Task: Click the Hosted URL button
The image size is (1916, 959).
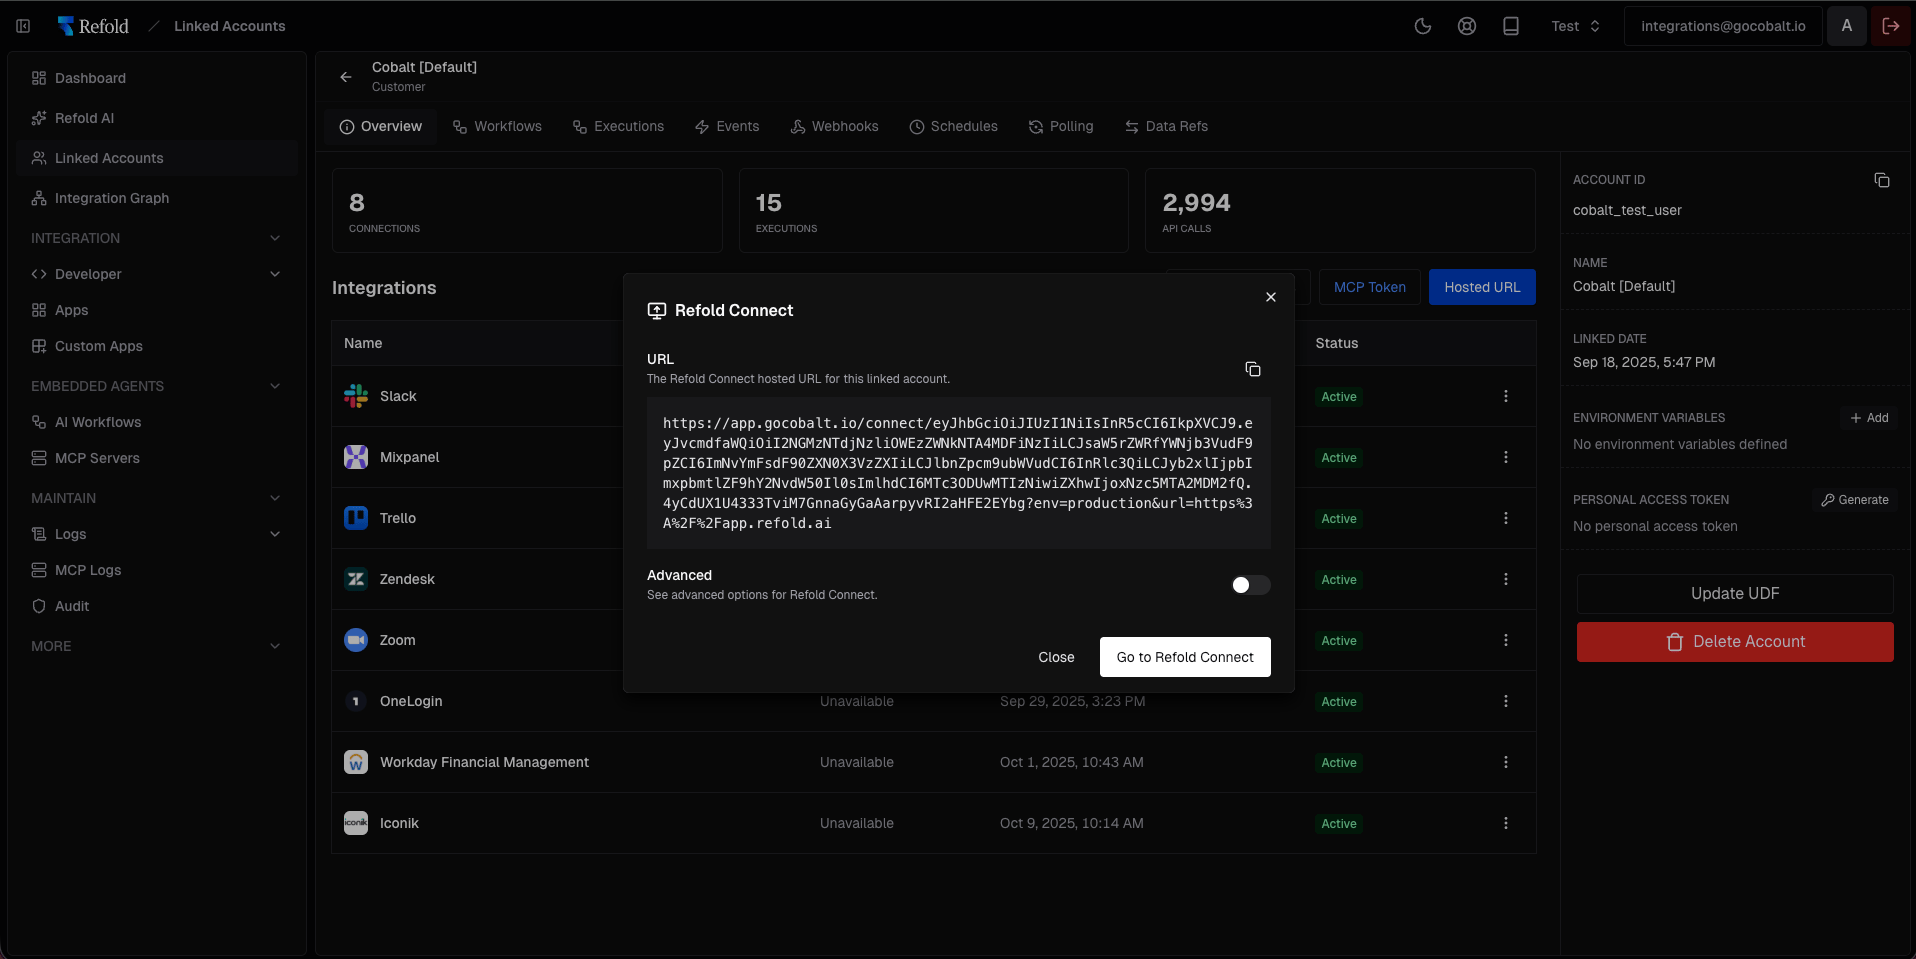Action: (1482, 287)
